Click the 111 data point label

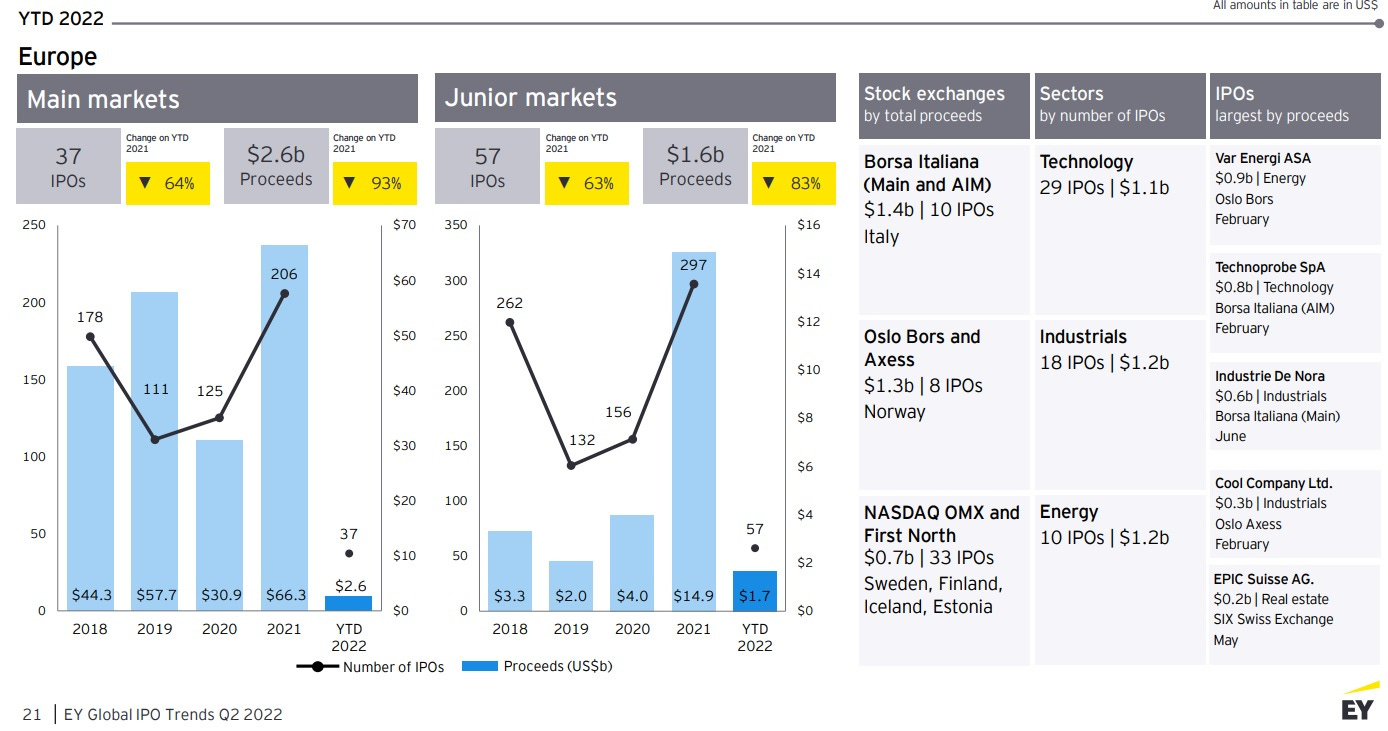point(155,389)
